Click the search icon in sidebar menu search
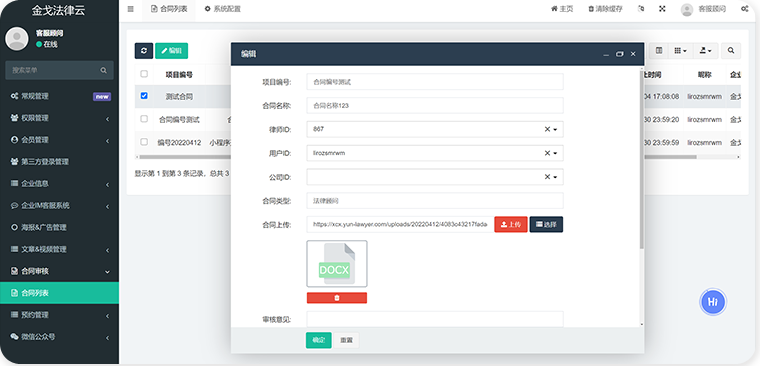The width and height of the screenshot is (760, 366). tap(104, 70)
